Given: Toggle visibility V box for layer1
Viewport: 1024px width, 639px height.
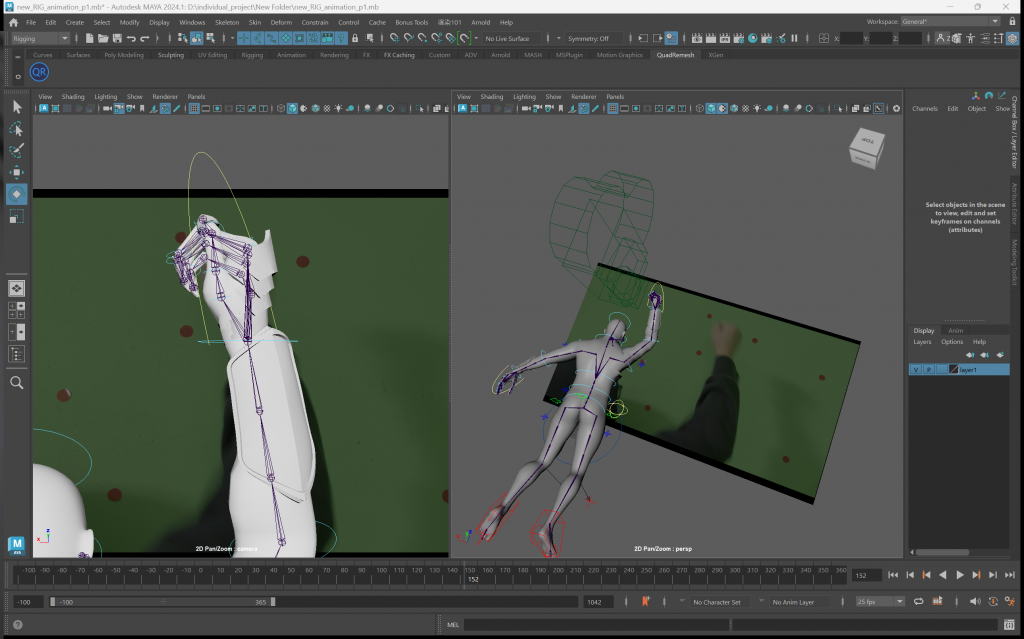Looking at the screenshot, I should point(916,370).
